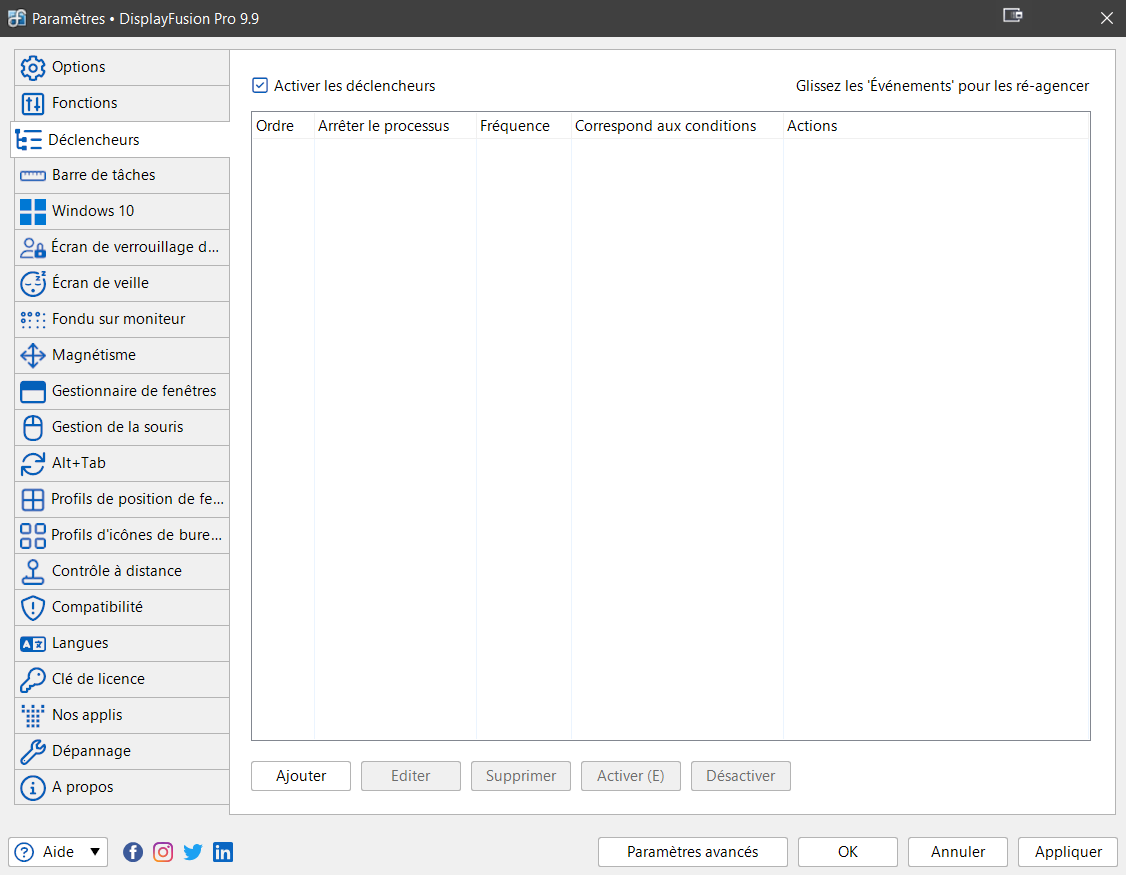Click the Ordre column header
Viewport: 1126px width, 875px height.
pos(283,126)
